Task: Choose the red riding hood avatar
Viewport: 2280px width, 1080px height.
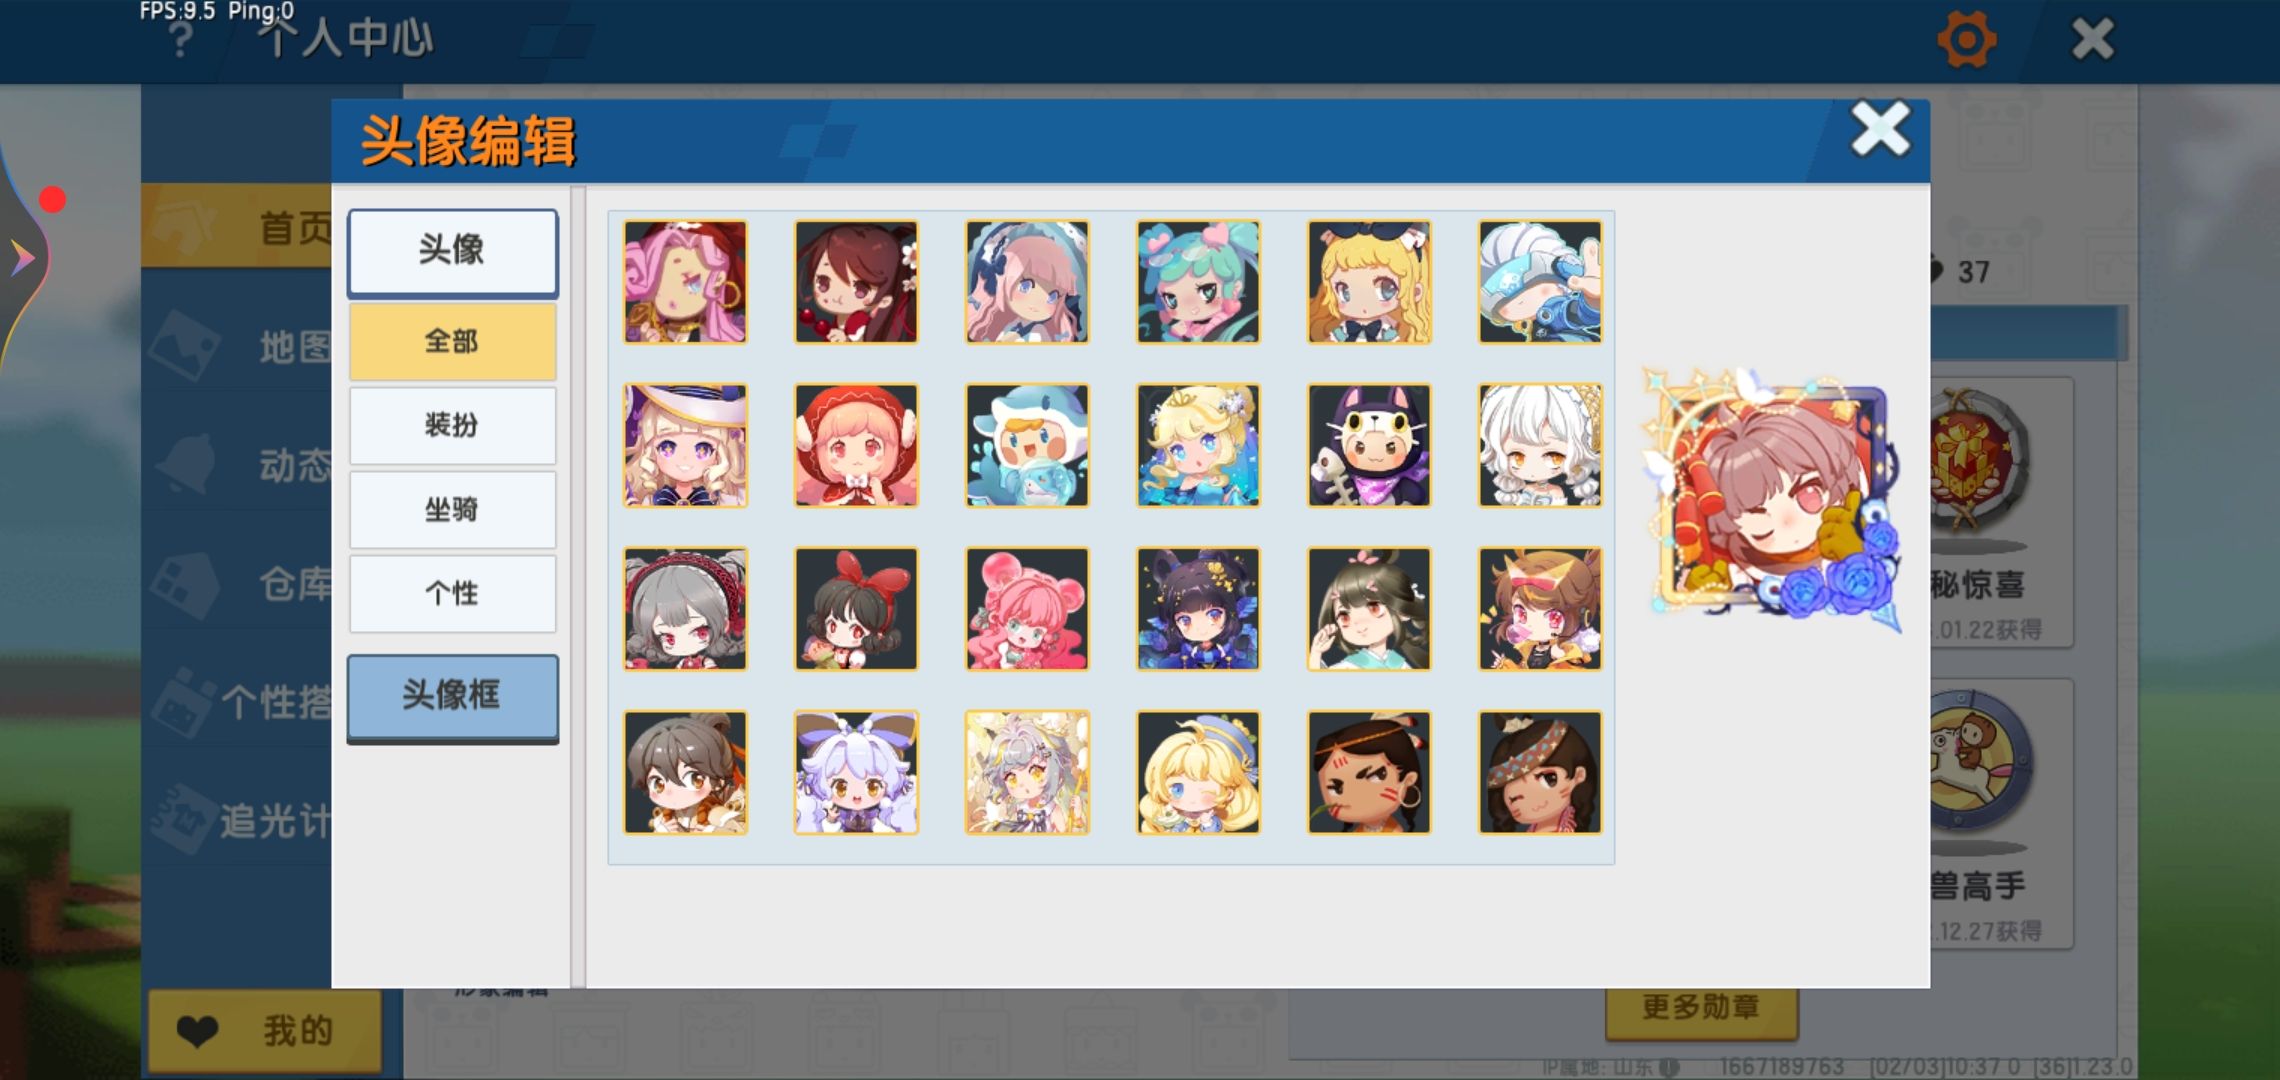Action: pos(856,445)
